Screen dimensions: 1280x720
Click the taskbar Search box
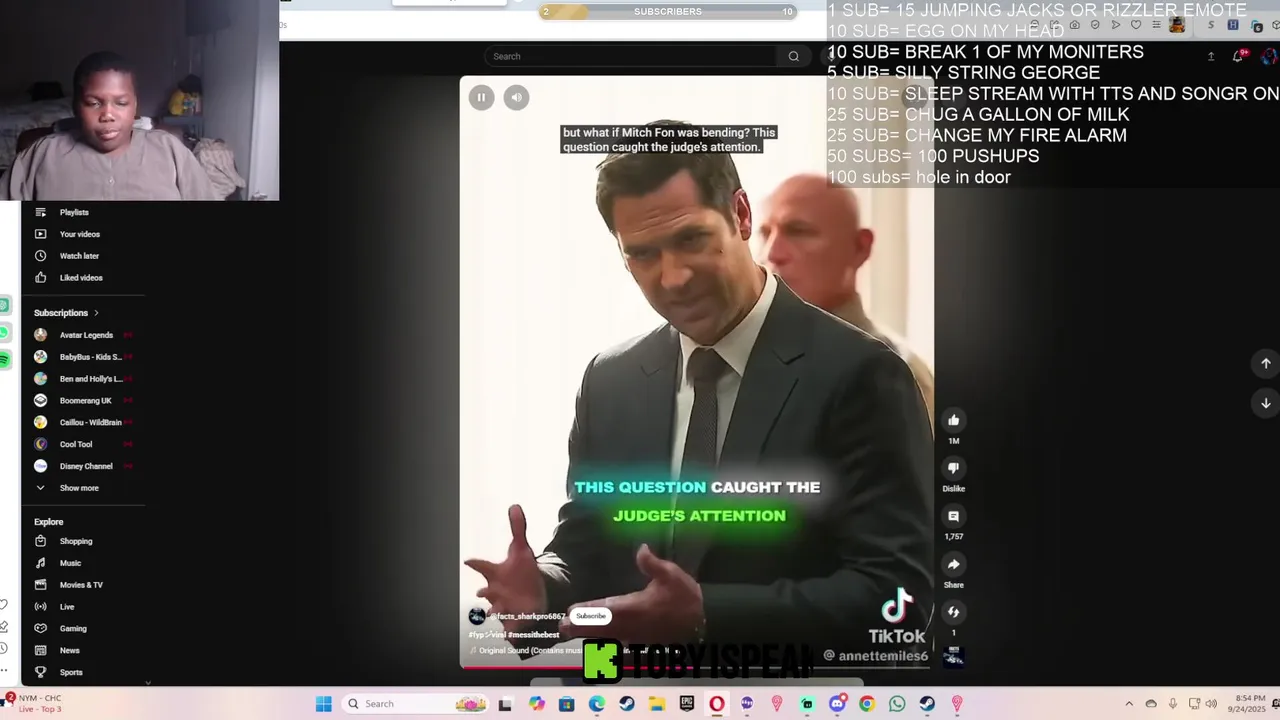tap(415, 704)
